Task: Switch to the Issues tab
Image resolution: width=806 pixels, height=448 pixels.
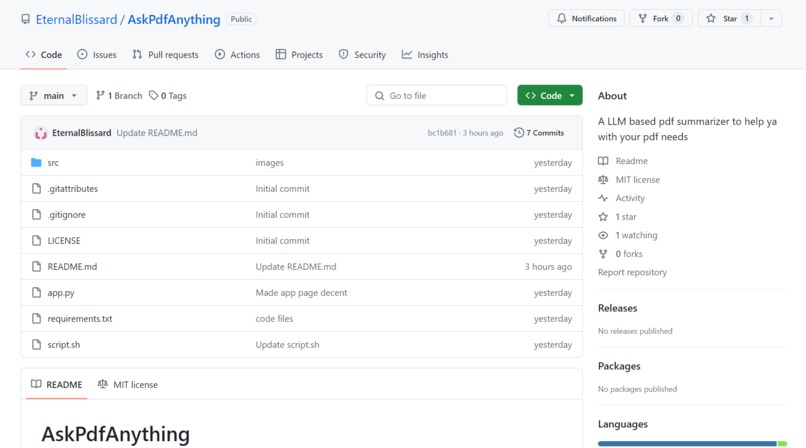Action: coord(97,54)
